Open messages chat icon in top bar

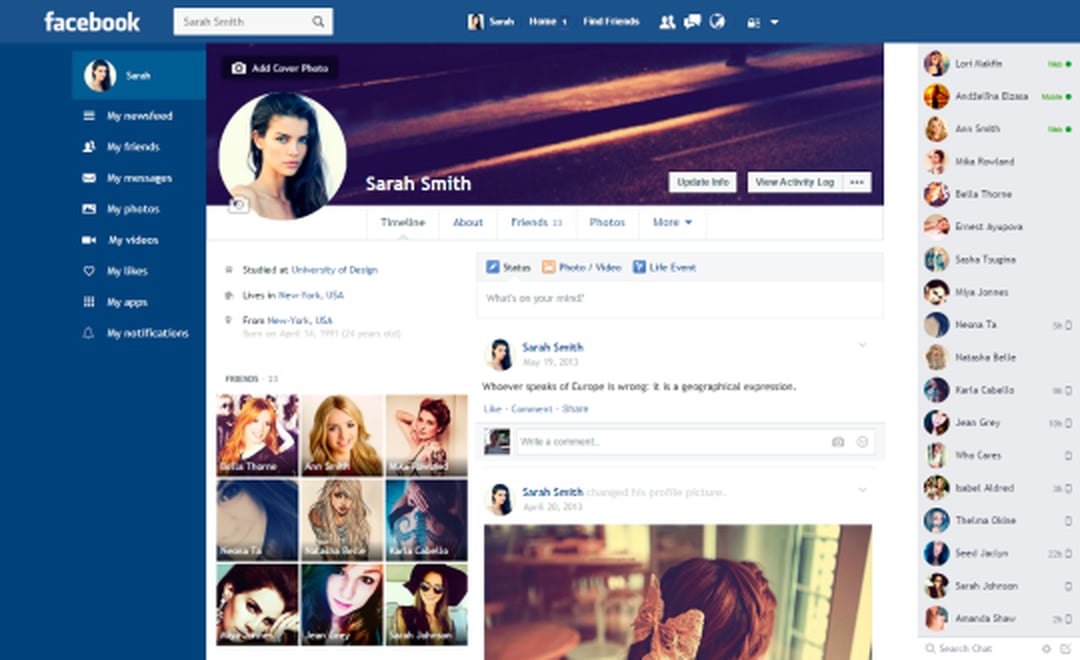pos(692,22)
